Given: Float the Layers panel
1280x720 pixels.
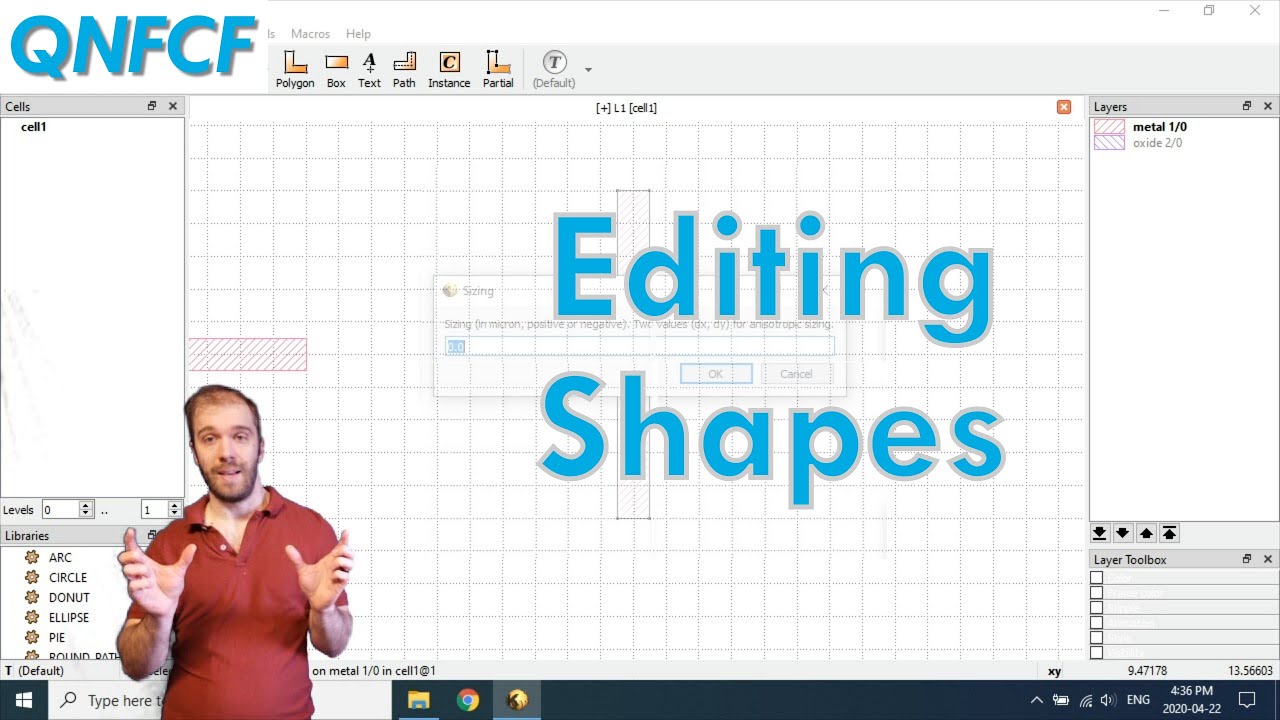Looking at the screenshot, I should pyautogui.click(x=1247, y=106).
